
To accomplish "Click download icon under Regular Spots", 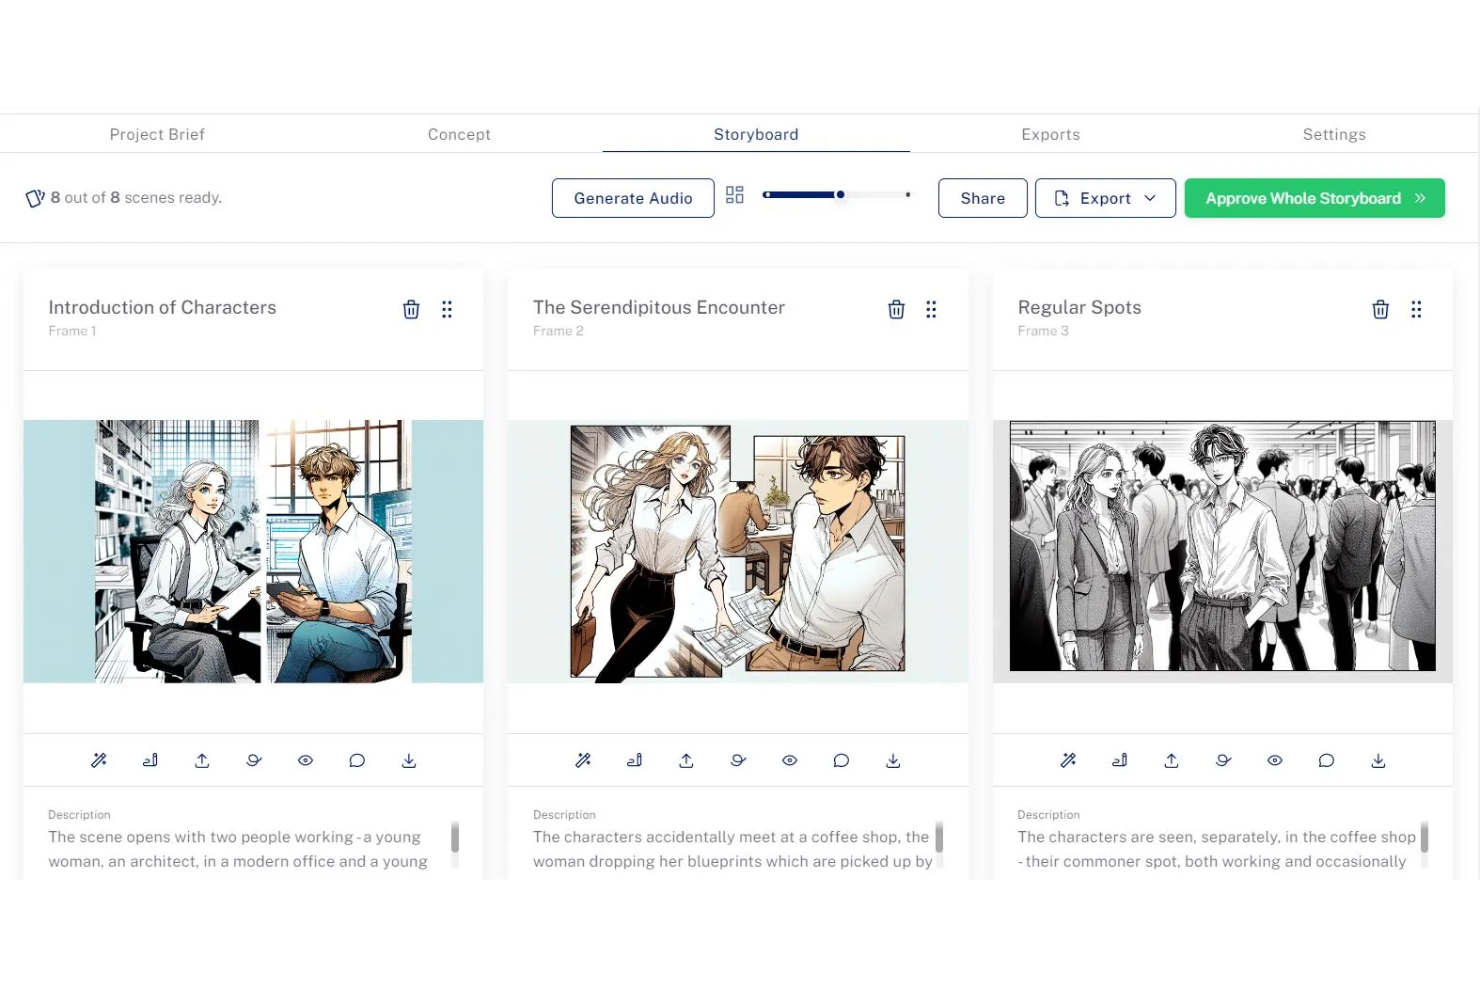I will (1378, 761).
